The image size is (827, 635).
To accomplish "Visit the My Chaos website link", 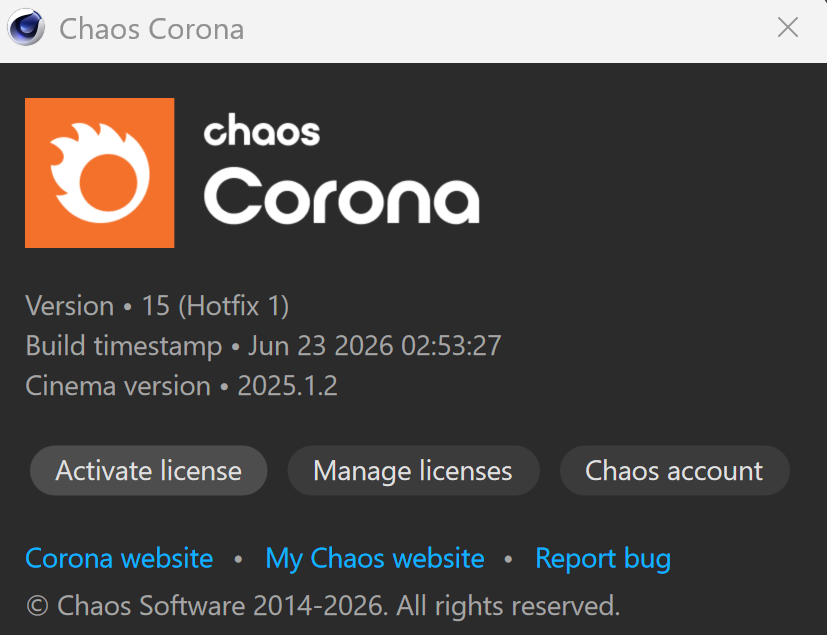I will pos(374,559).
